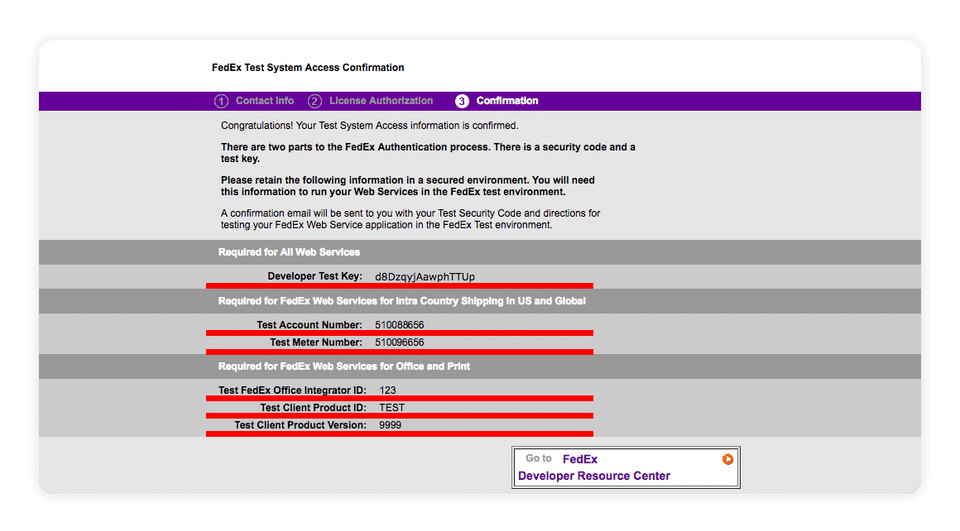Click the Test Client Product ID label
960x531 pixels.
[313, 407]
